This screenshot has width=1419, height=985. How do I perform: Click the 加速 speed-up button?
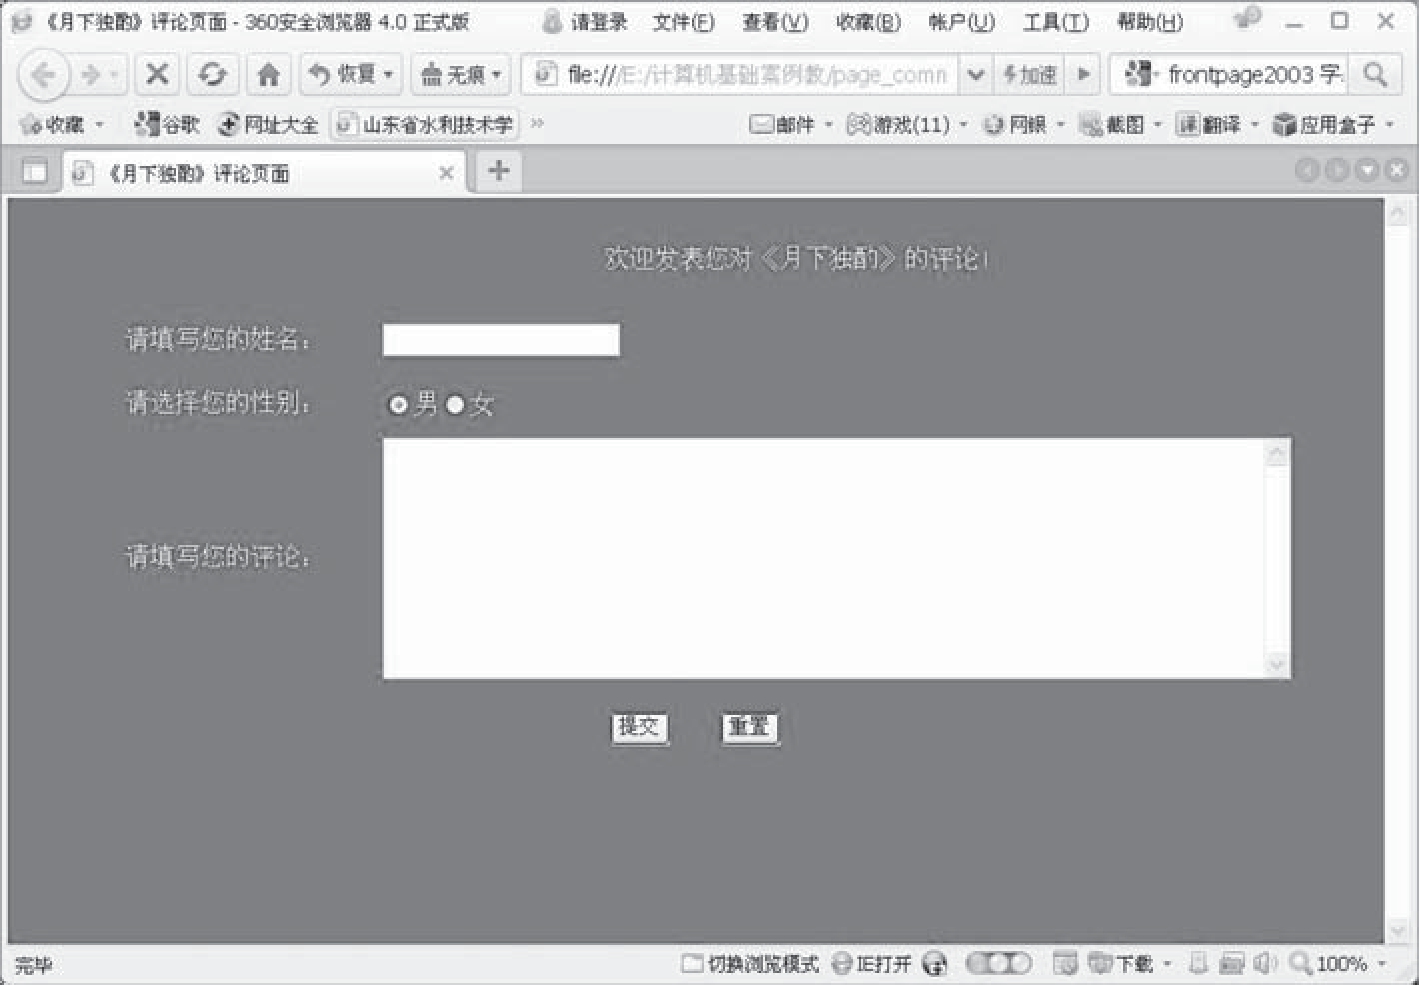1029,74
